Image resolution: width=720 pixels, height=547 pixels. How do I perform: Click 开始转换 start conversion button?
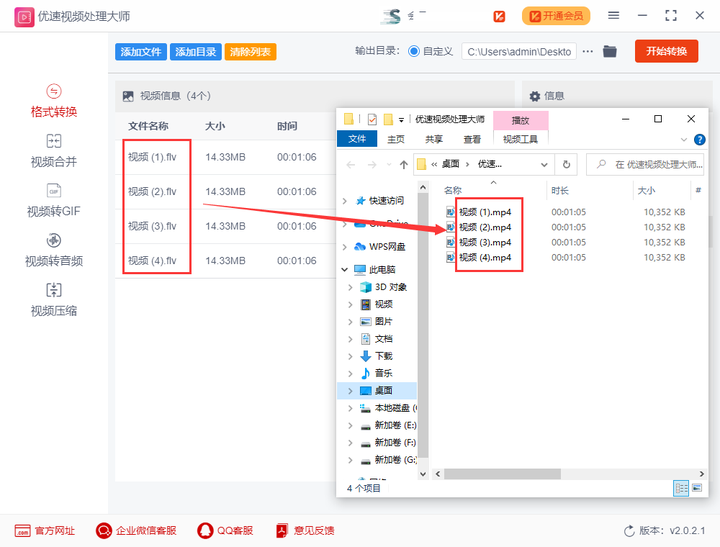(666, 51)
